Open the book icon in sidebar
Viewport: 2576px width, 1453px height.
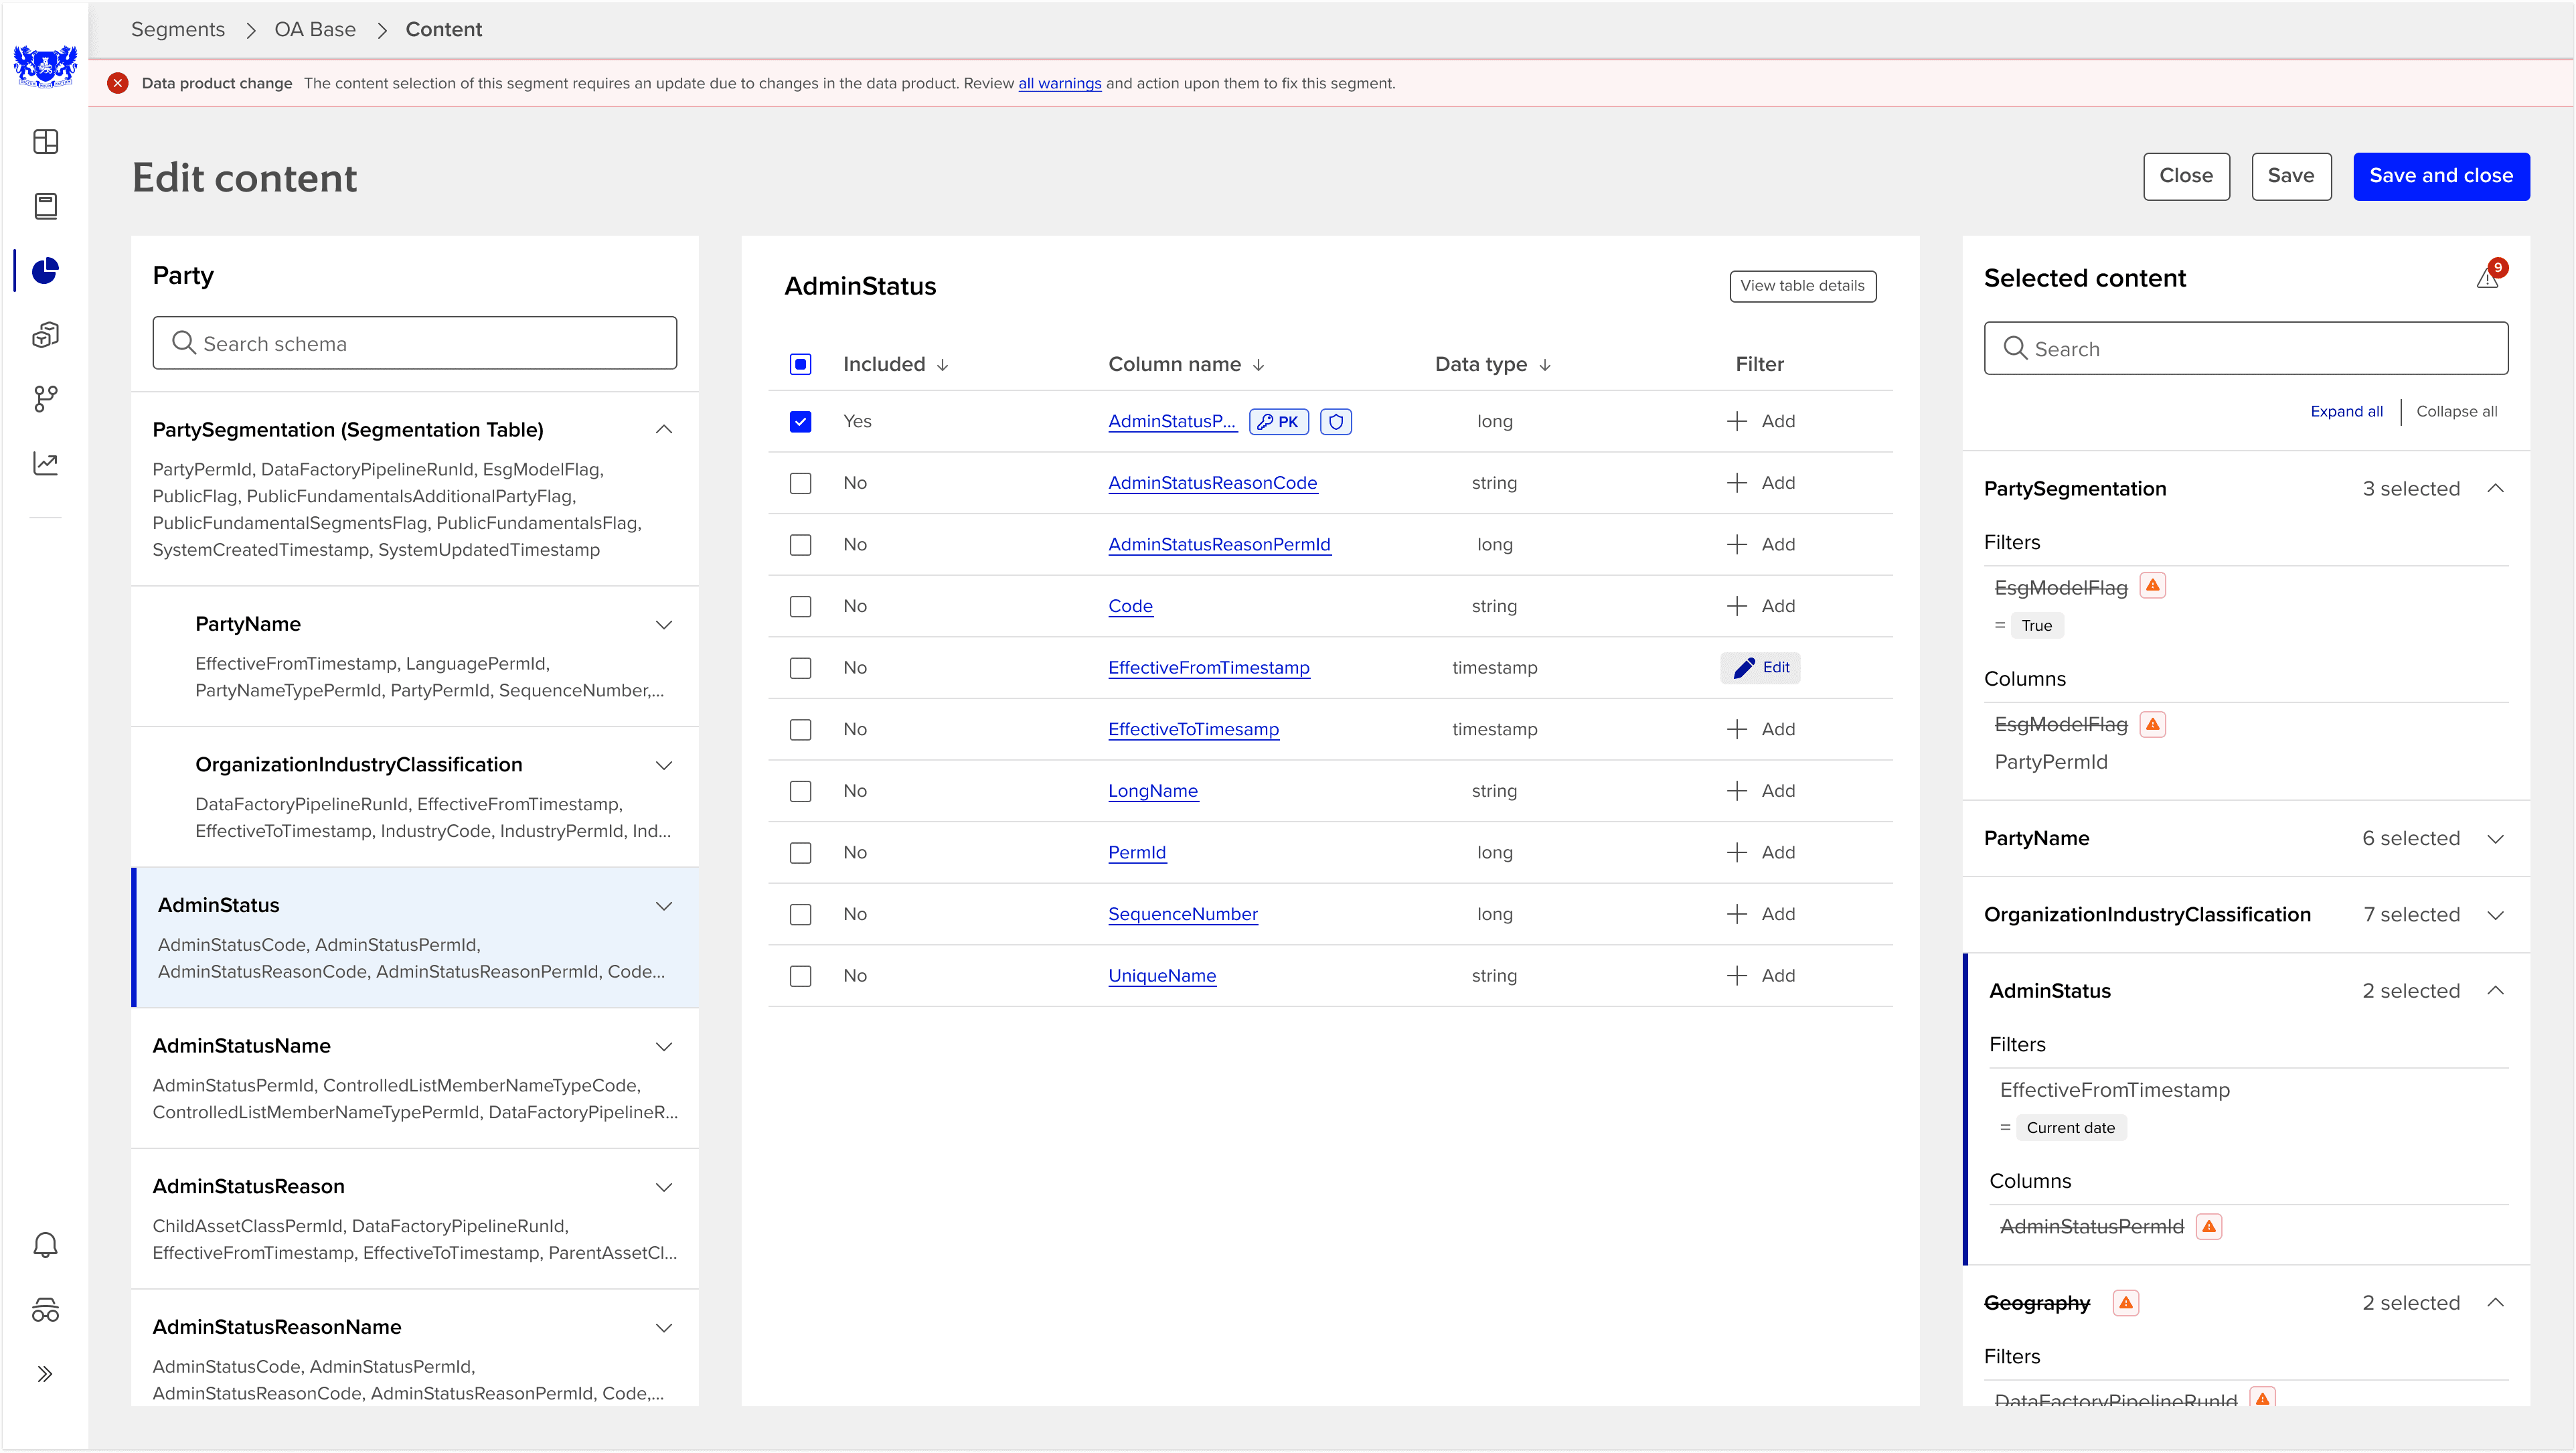tap(45, 206)
